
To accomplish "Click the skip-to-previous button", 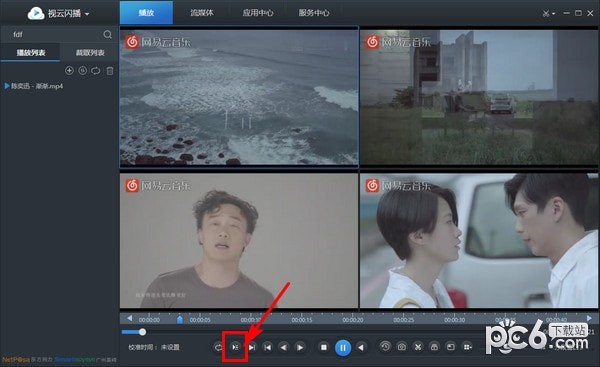I will 268,347.
